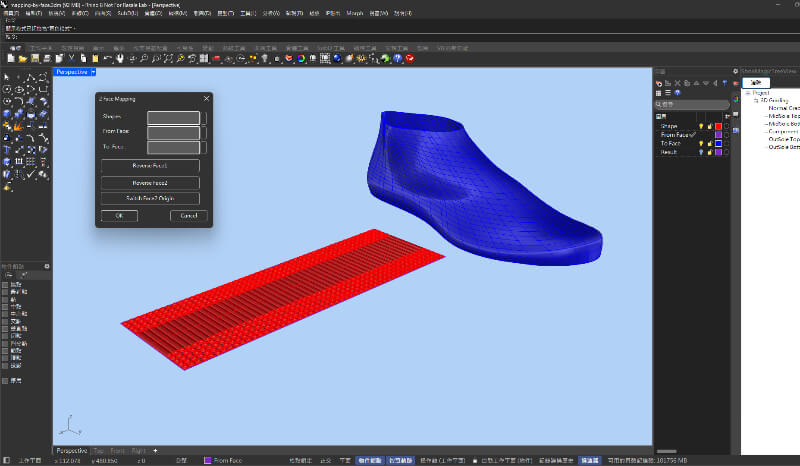Image resolution: width=800 pixels, height=466 pixels.
Task: Click the From Face input field
Action: 174,131
